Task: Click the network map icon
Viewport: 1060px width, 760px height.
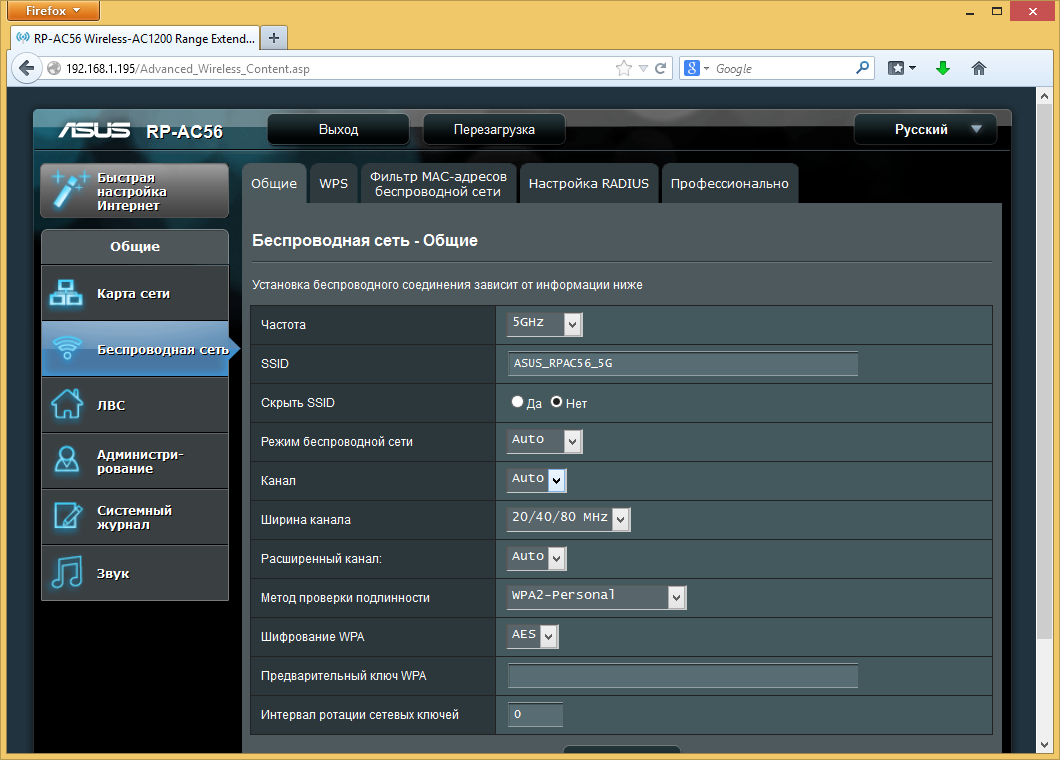Action: point(66,293)
